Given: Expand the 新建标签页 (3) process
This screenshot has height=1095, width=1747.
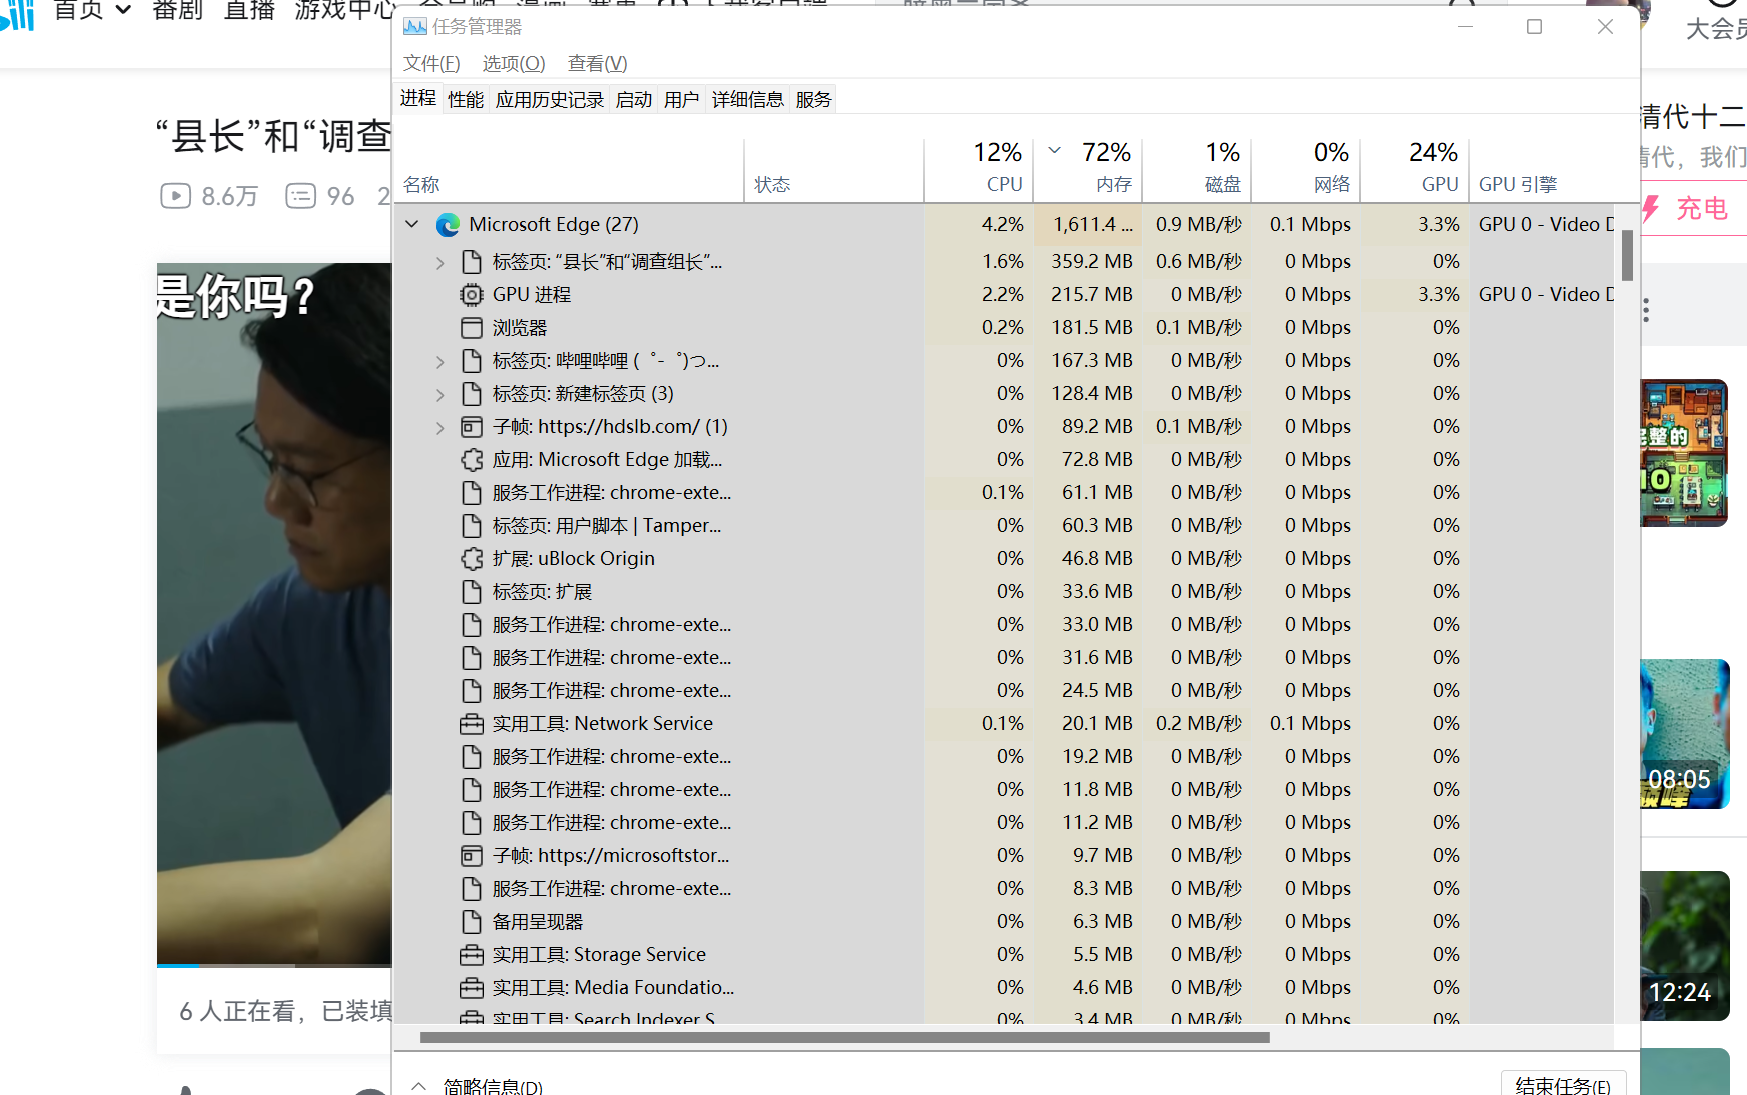Looking at the screenshot, I should [x=440, y=395].
